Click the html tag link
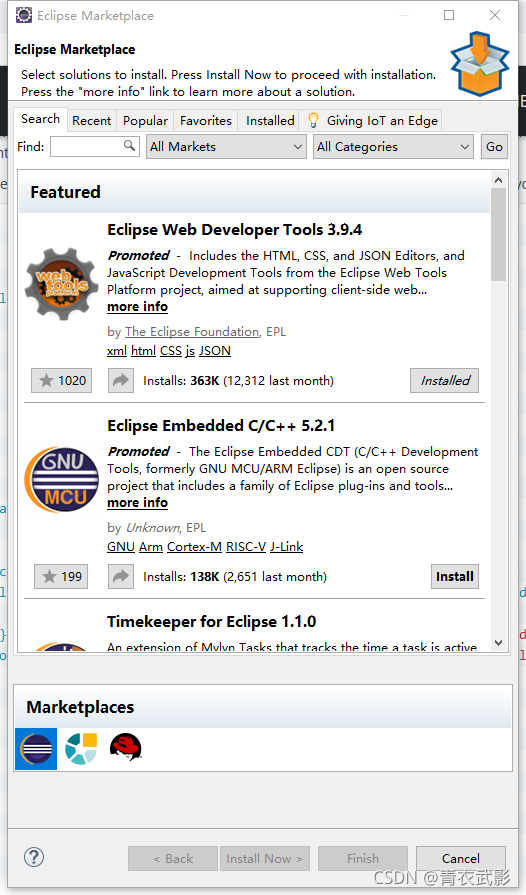 [143, 350]
